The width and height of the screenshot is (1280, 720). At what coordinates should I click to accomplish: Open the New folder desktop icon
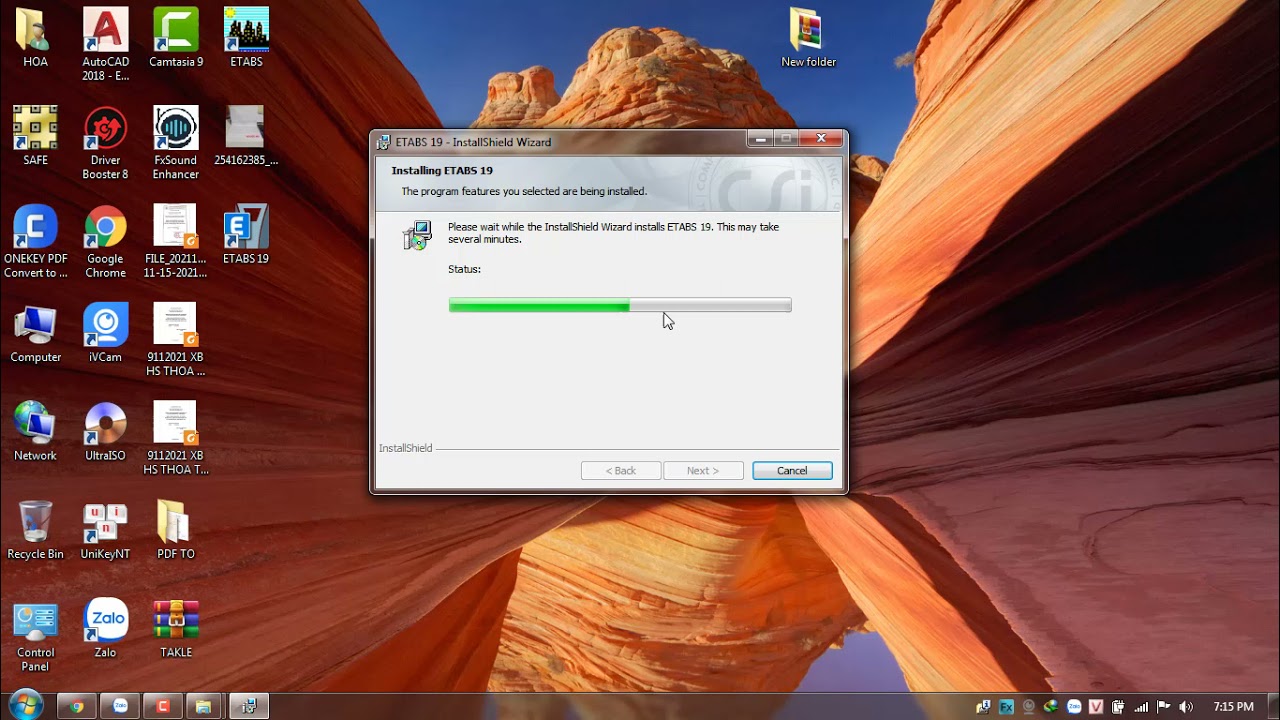[x=808, y=38]
